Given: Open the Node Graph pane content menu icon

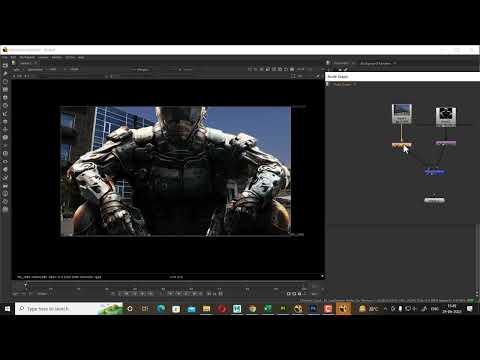Looking at the screenshot, I should point(328,84).
